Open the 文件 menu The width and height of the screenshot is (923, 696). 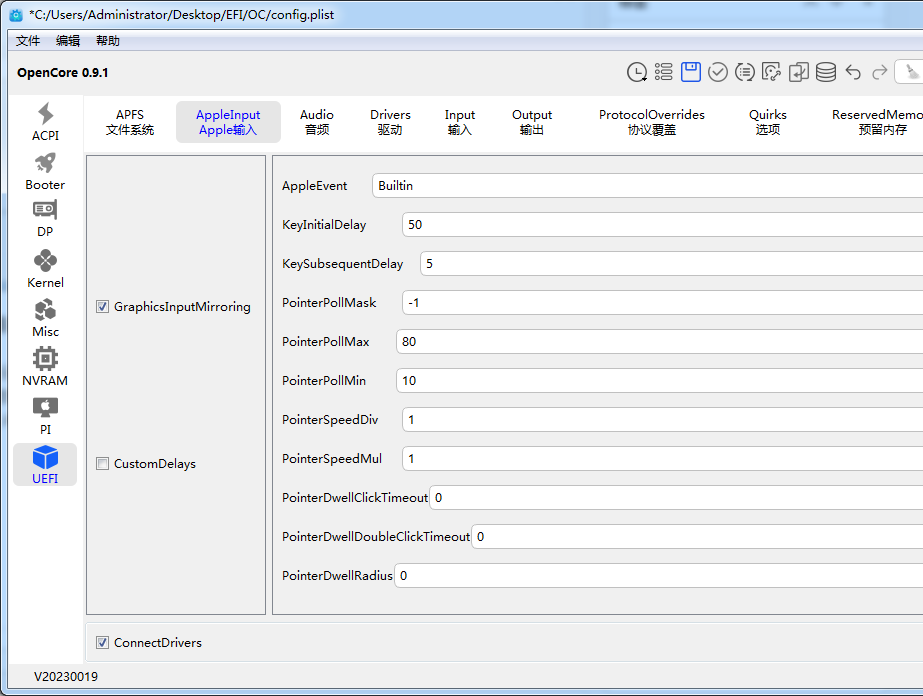(28, 41)
